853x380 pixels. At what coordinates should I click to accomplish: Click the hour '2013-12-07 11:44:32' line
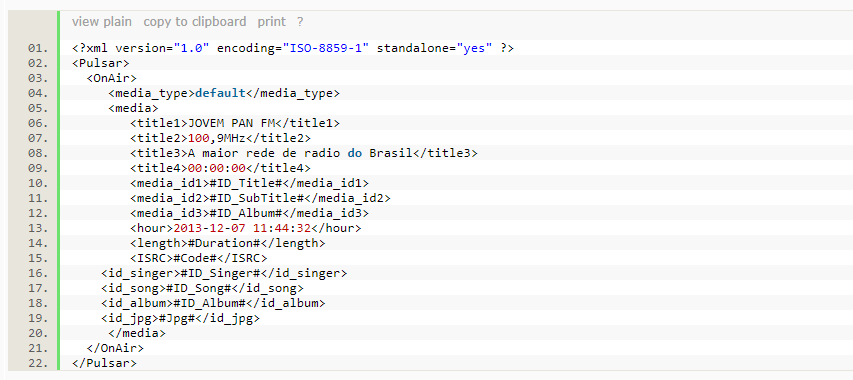(x=245, y=228)
